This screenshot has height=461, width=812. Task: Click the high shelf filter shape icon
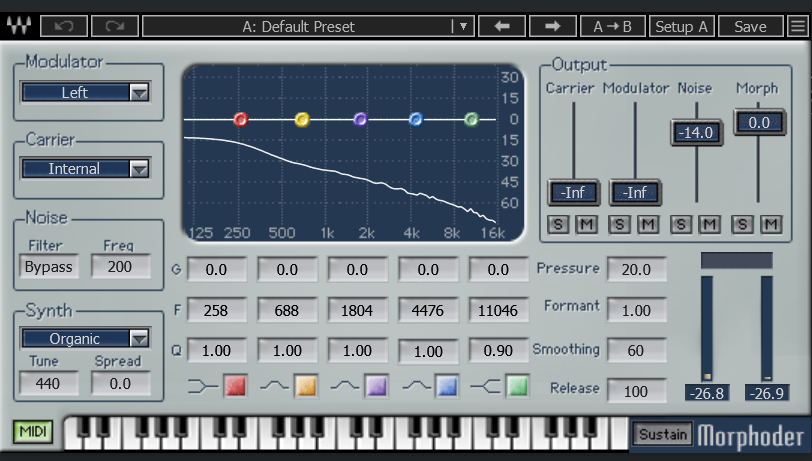tap(485, 386)
